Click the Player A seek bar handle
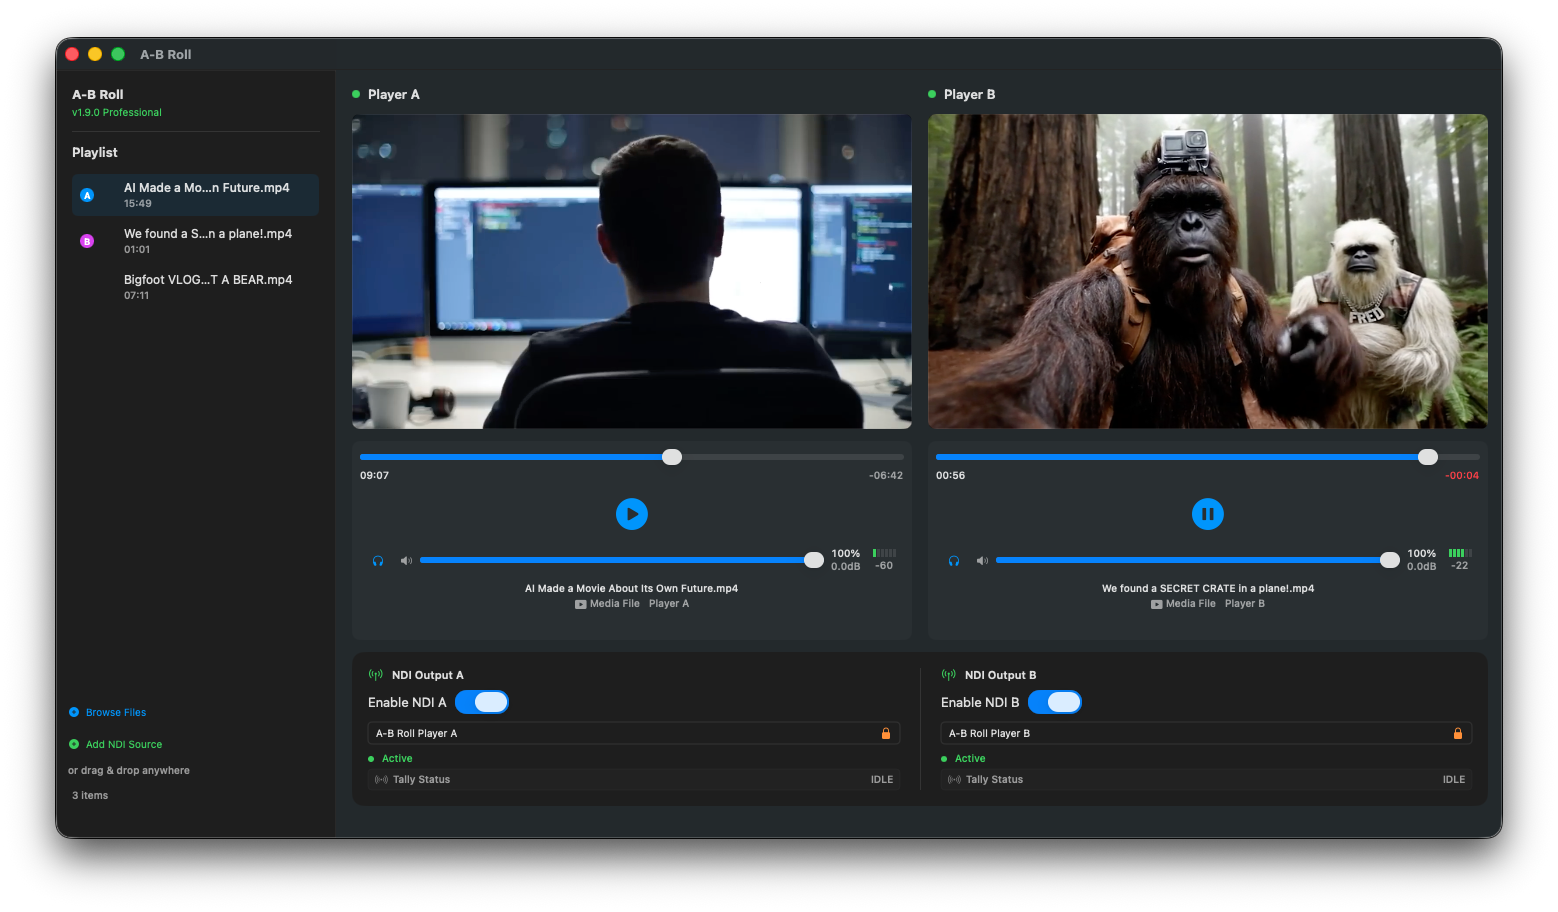 672,457
